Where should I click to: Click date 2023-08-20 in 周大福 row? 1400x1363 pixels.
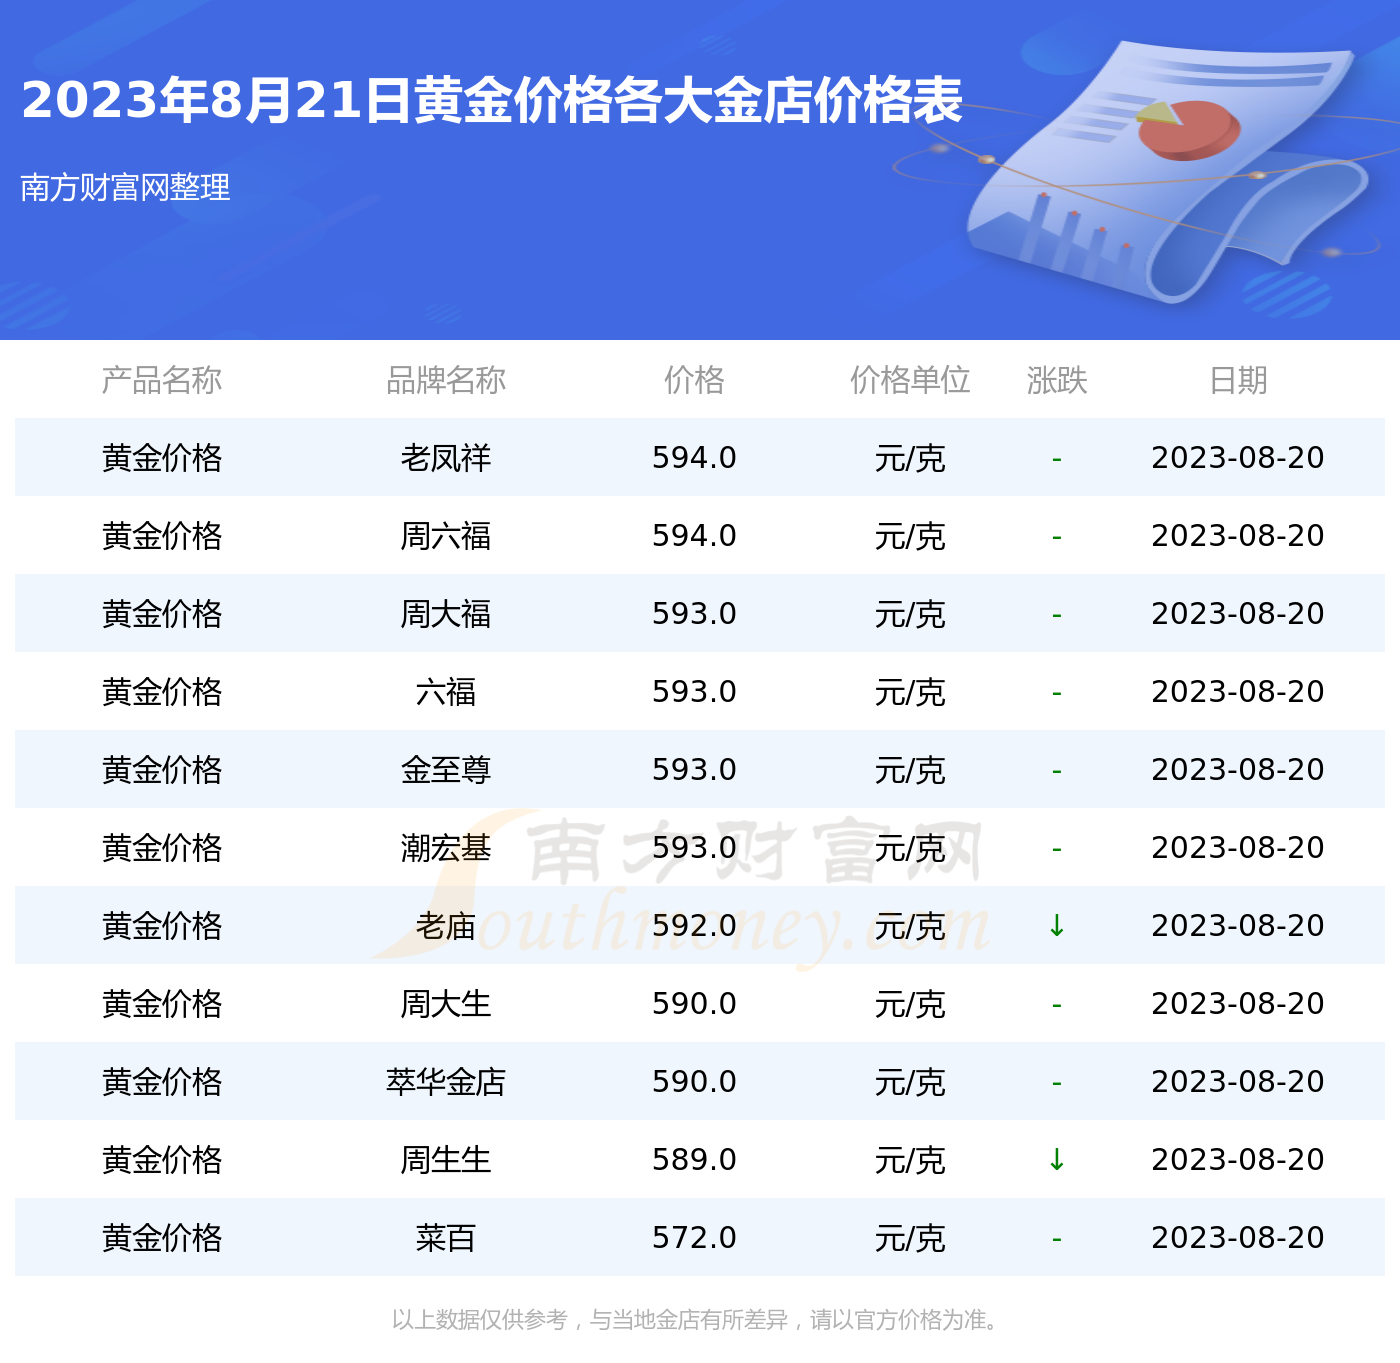pyautogui.click(x=1238, y=614)
